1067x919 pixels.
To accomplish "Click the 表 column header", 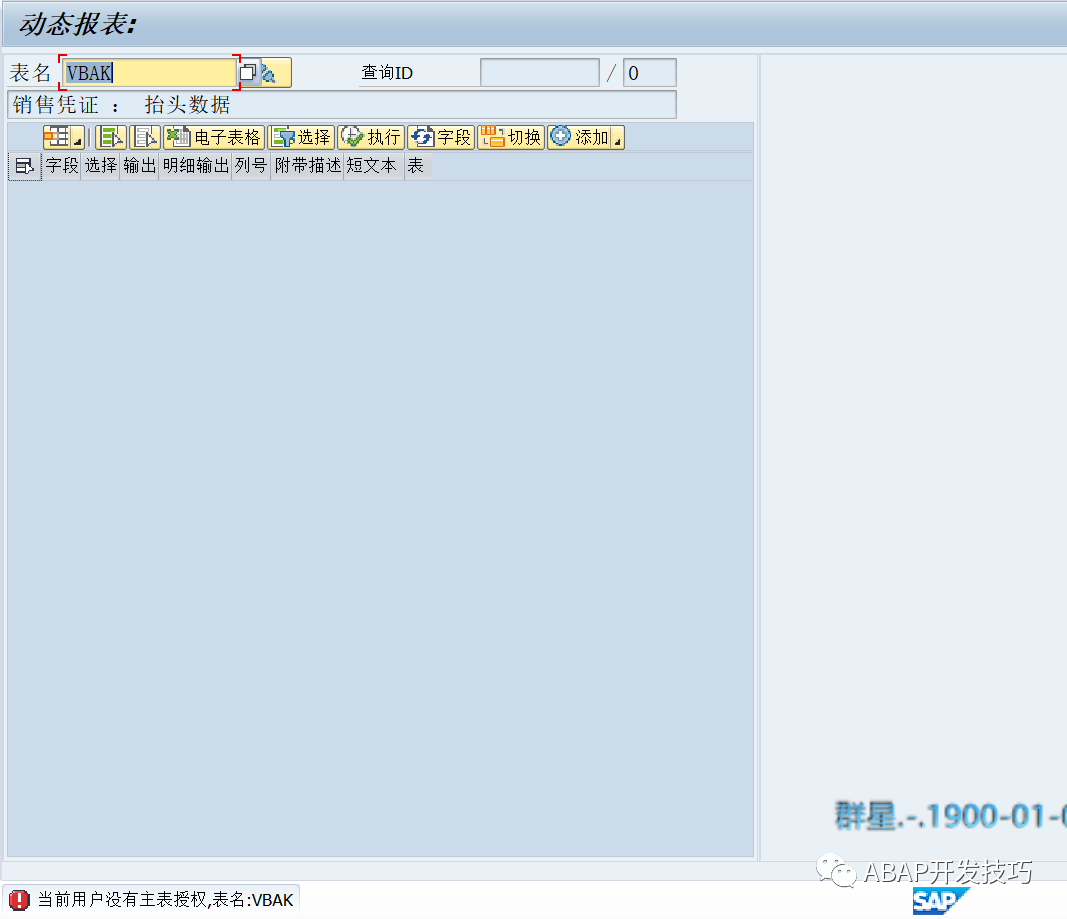I will coord(416,165).
